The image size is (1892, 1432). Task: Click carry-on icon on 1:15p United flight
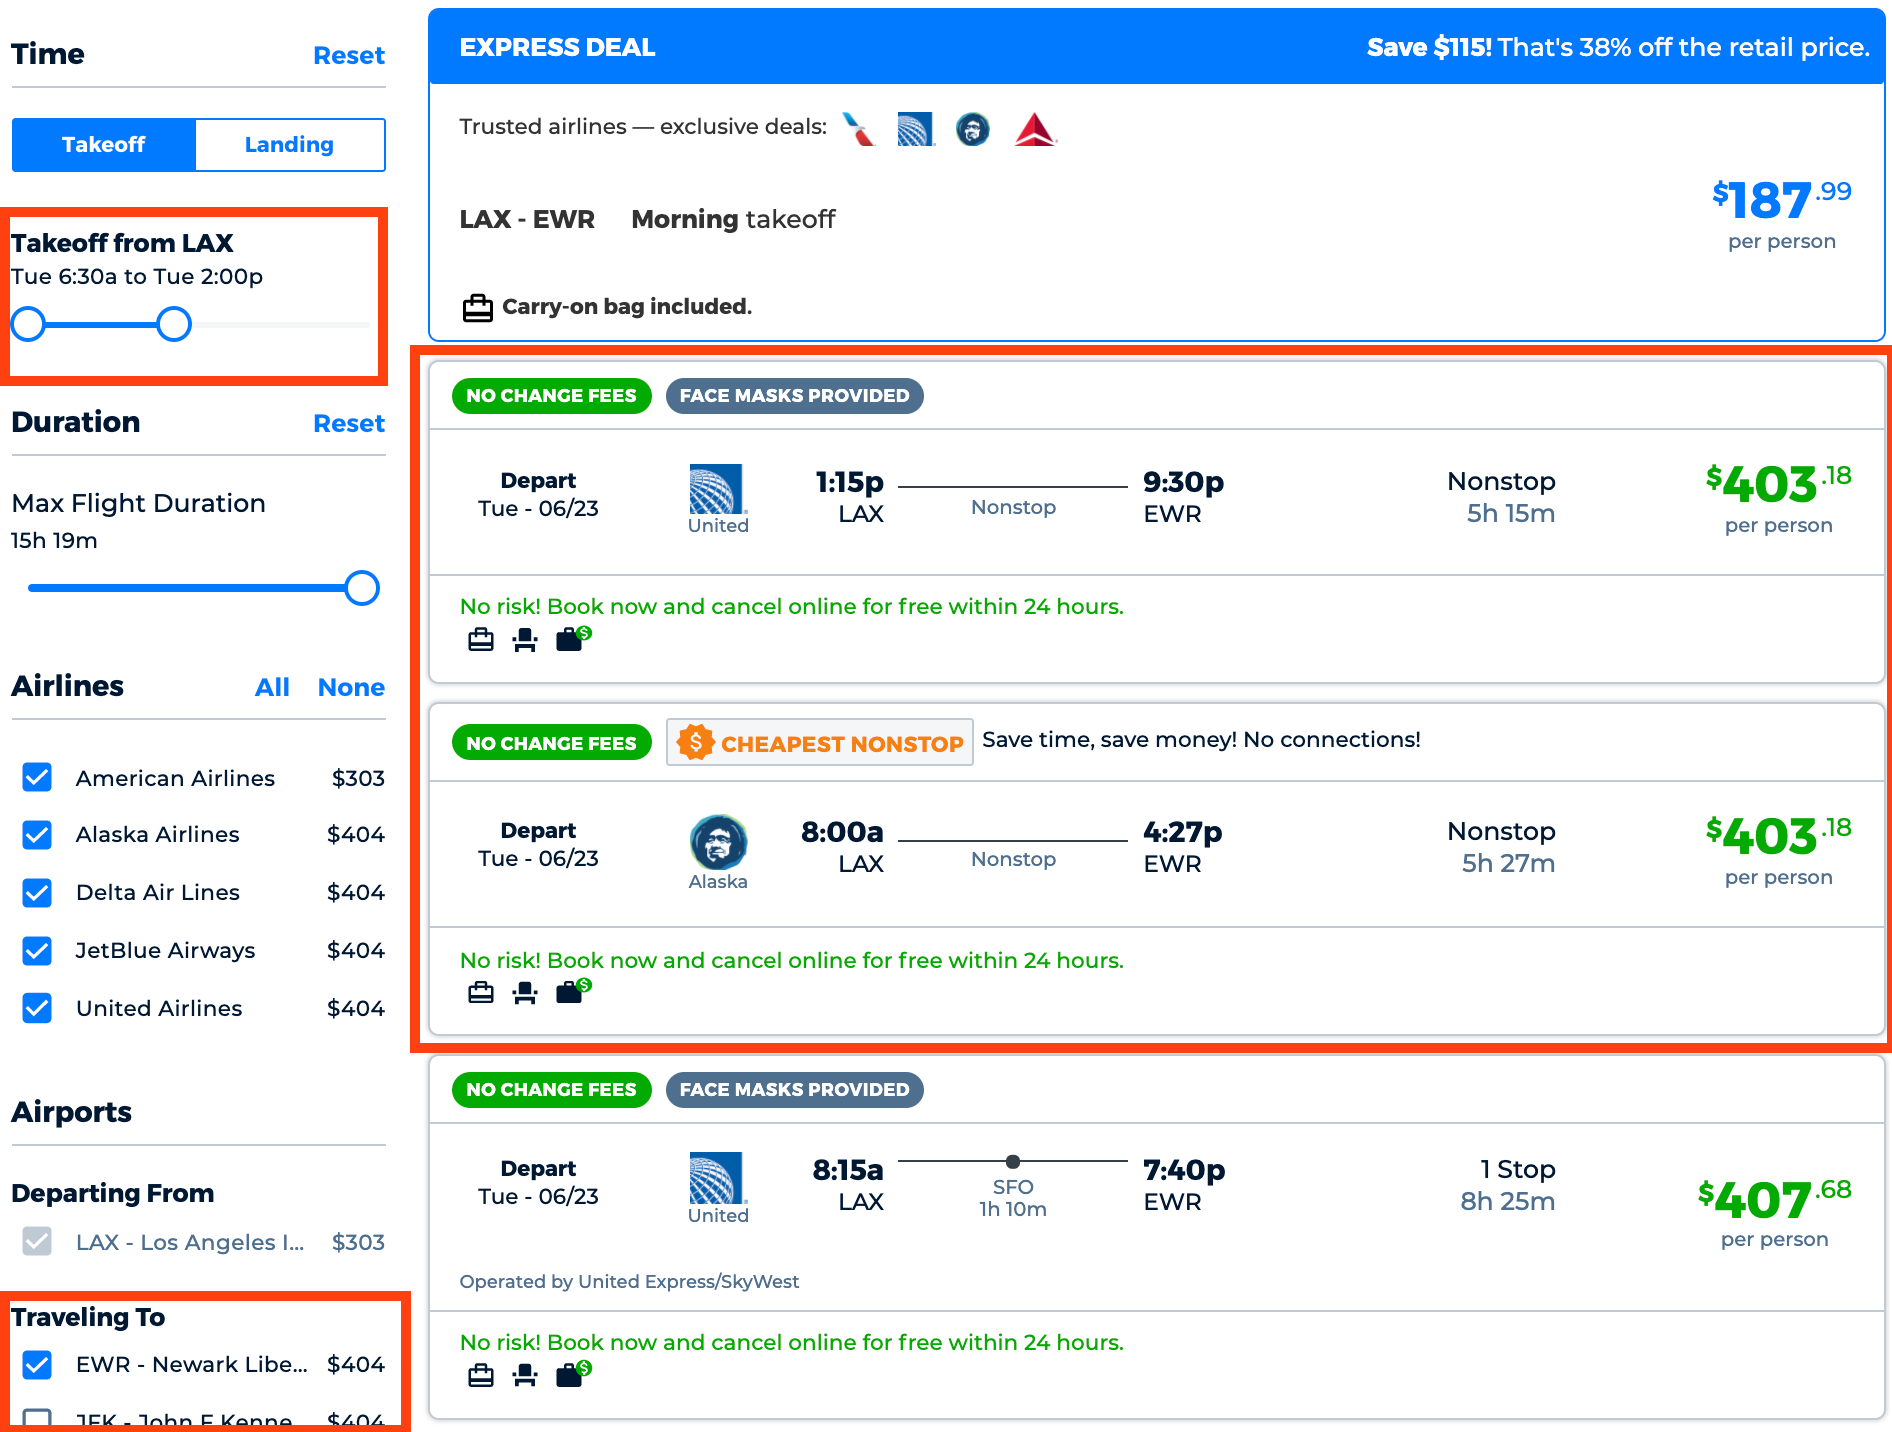coord(481,639)
